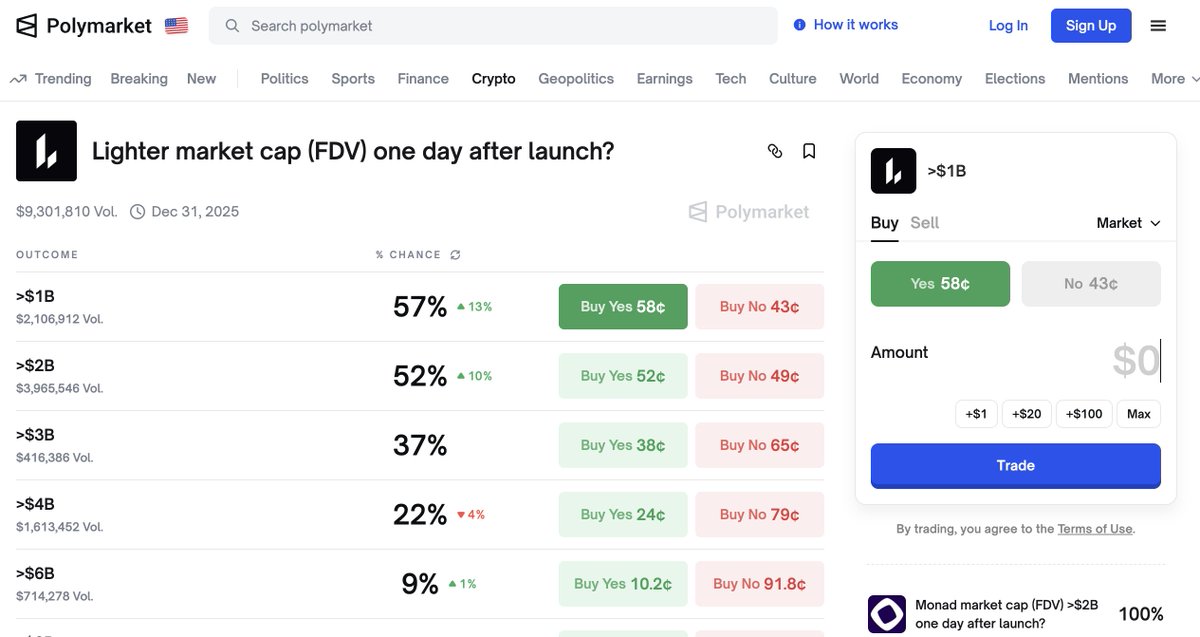Add +$100 to the amount
Viewport: 1200px width, 637px height.
[x=1084, y=414]
